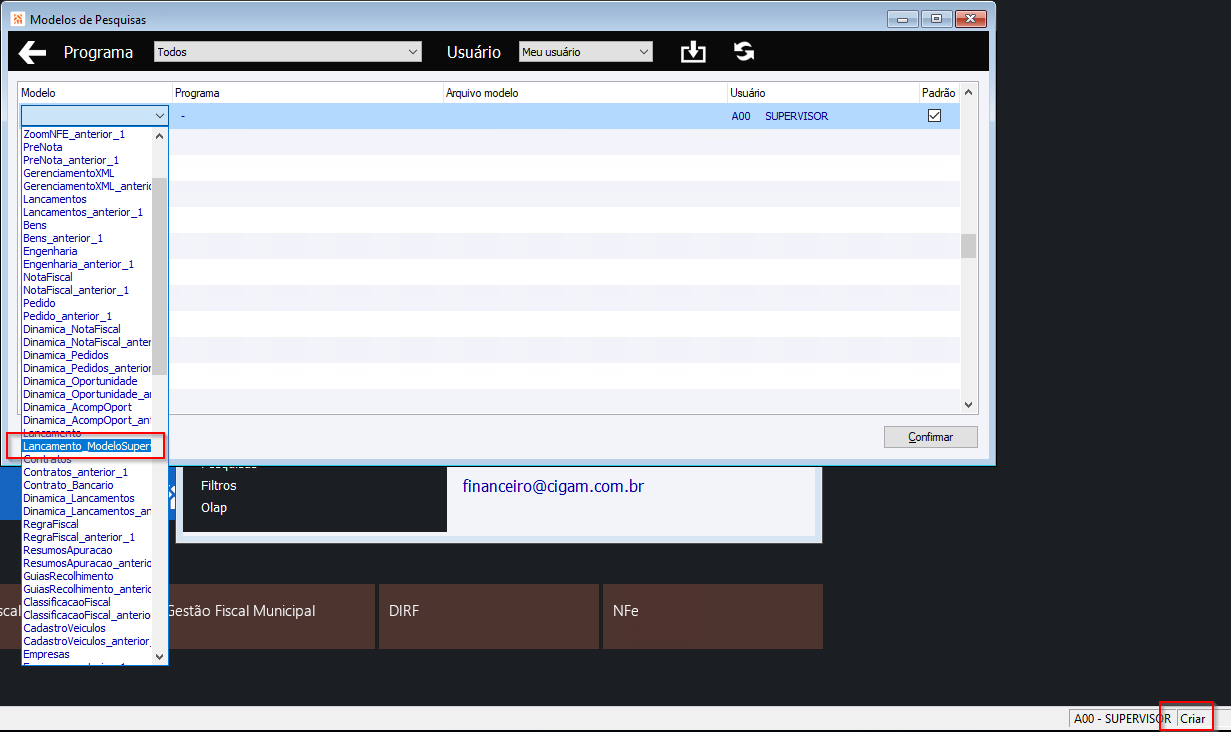Image resolution: width=1231 pixels, height=732 pixels.
Task: Click the back arrow icon
Action: tap(33, 52)
